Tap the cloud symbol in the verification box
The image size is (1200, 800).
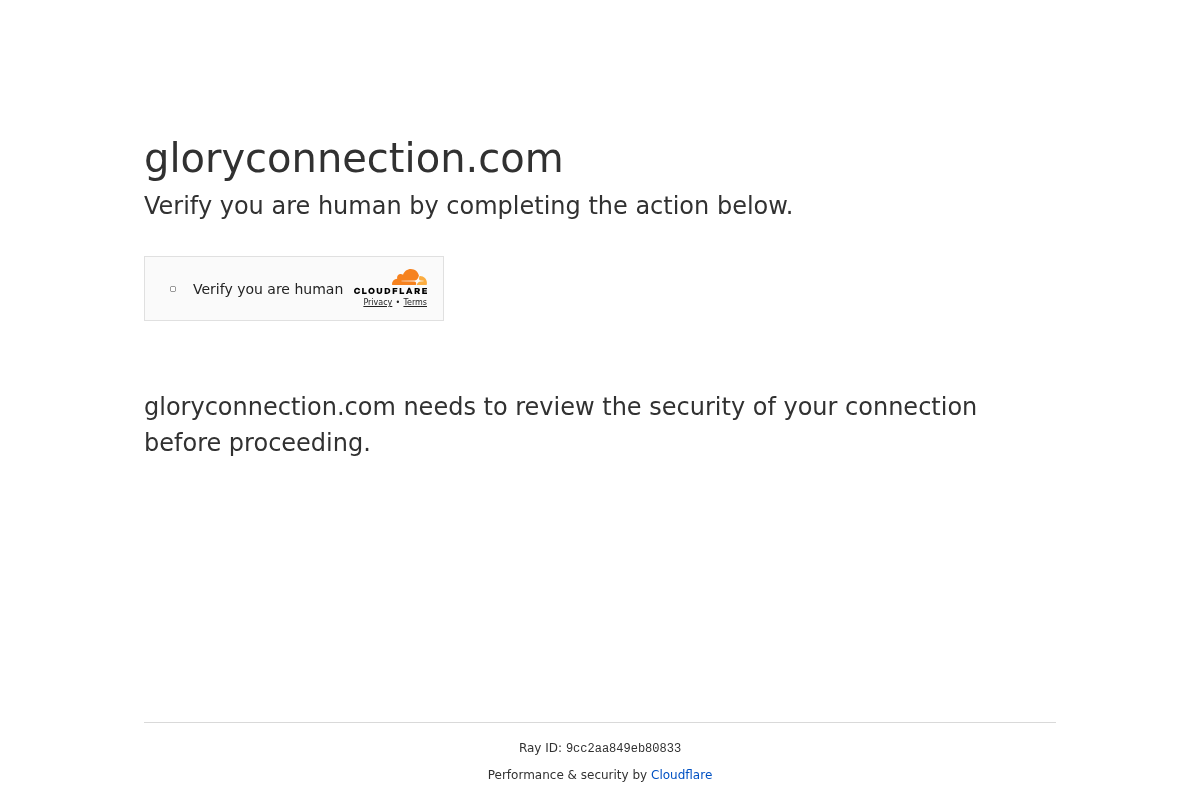pyautogui.click(x=411, y=278)
